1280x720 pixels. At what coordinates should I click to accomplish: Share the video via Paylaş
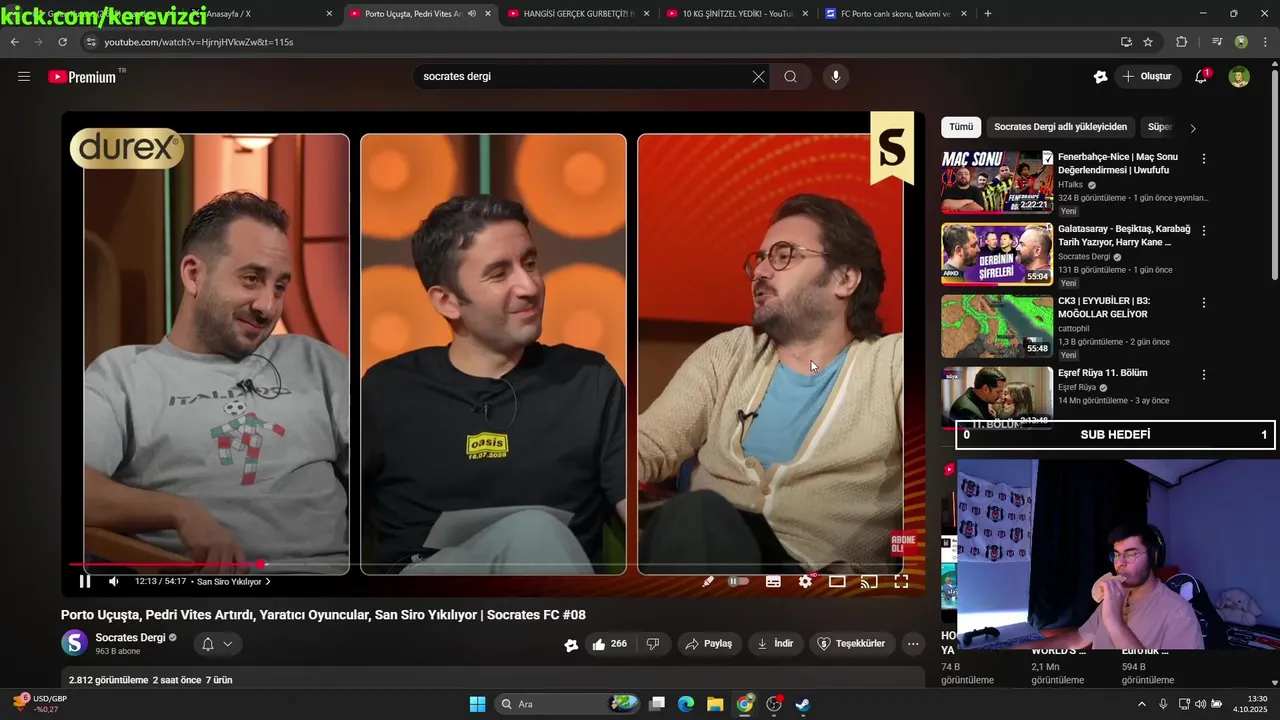tap(708, 644)
